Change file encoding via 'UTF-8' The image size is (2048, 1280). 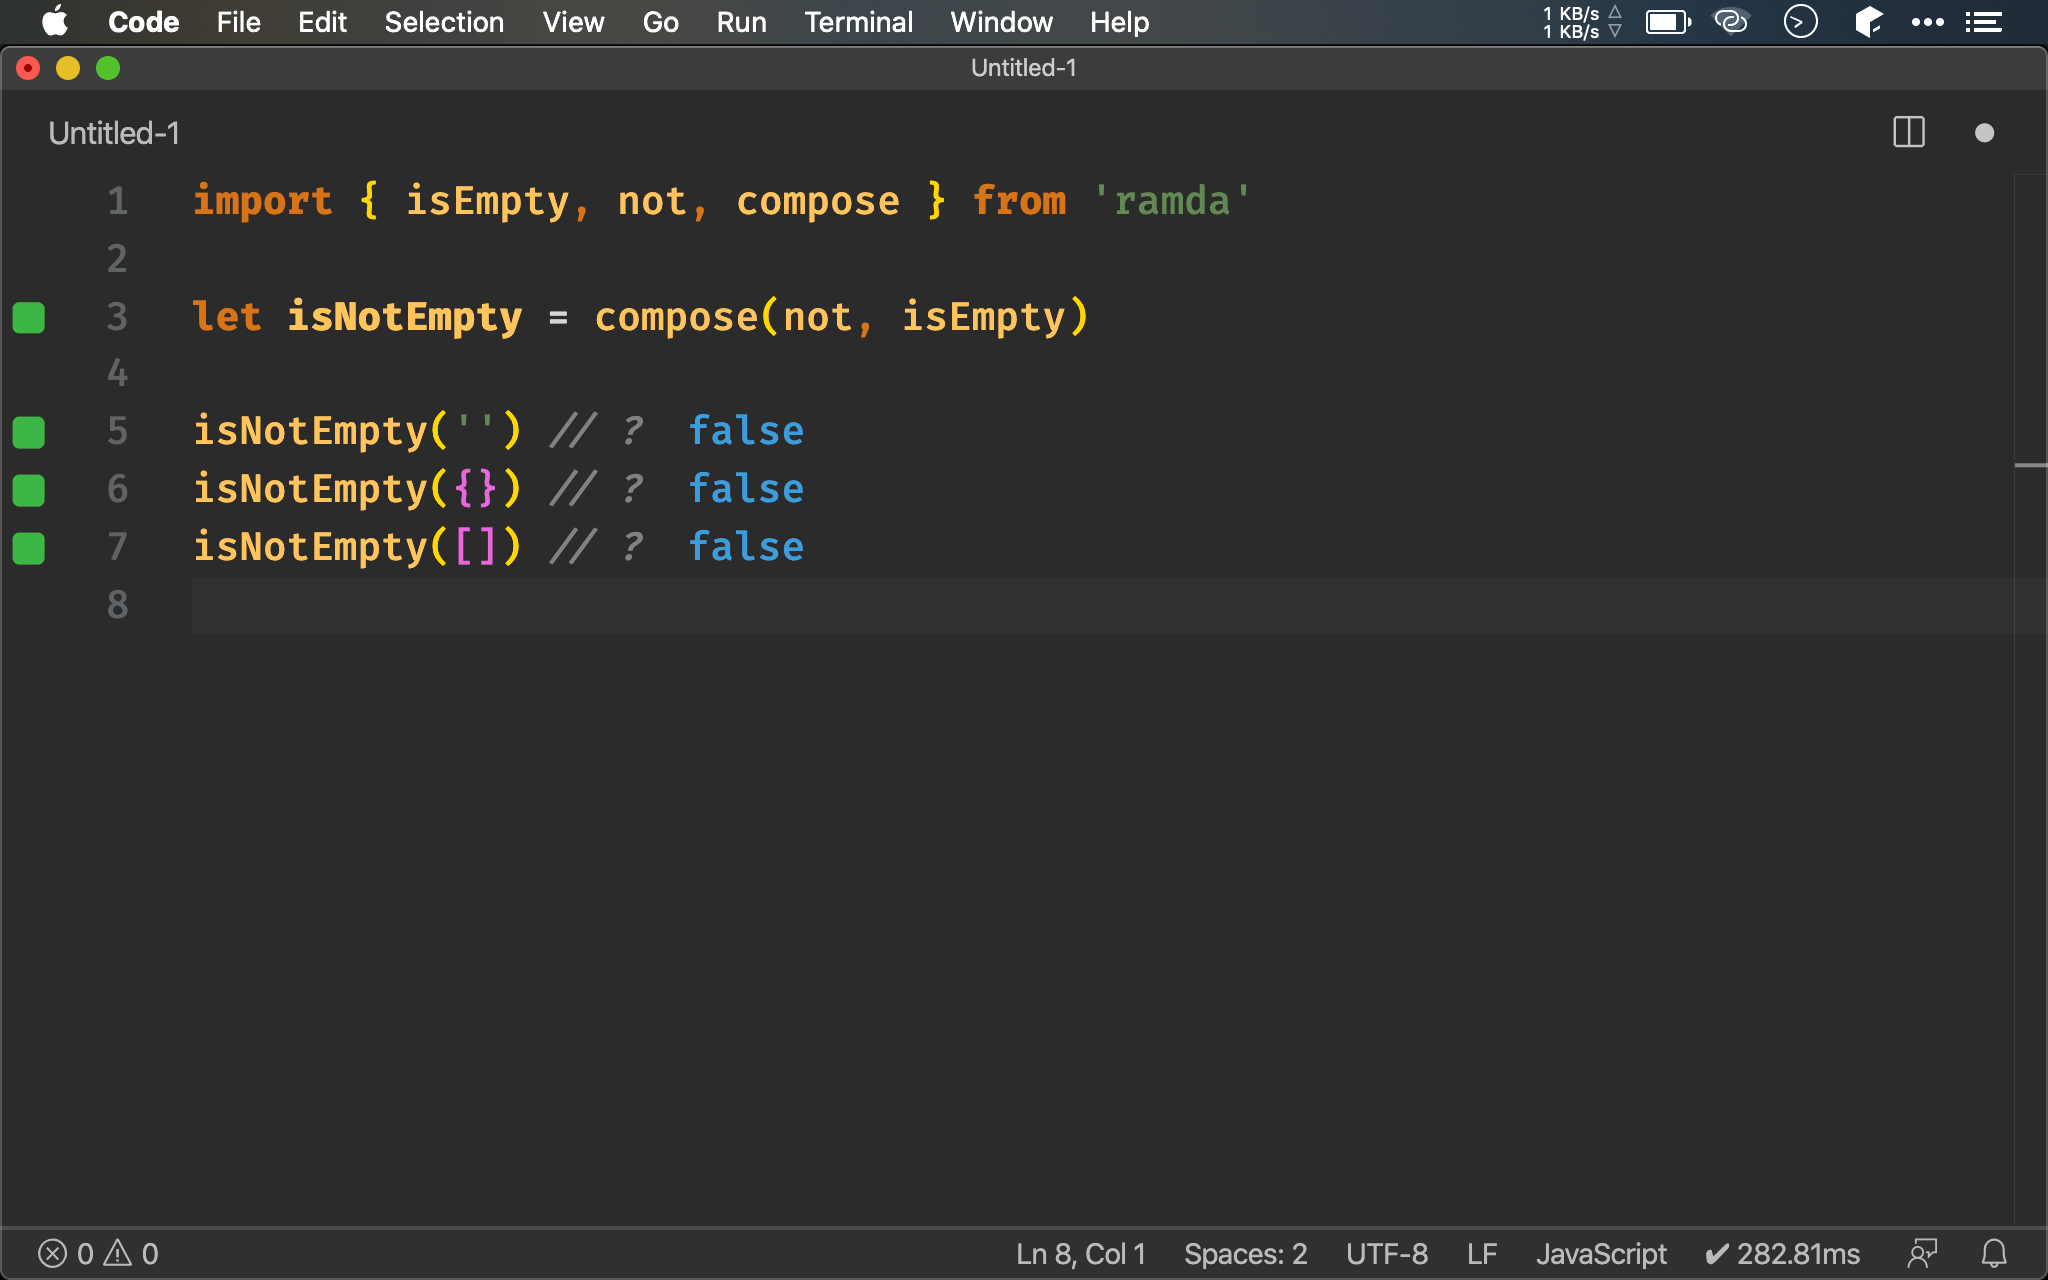[x=1386, y=1254]
